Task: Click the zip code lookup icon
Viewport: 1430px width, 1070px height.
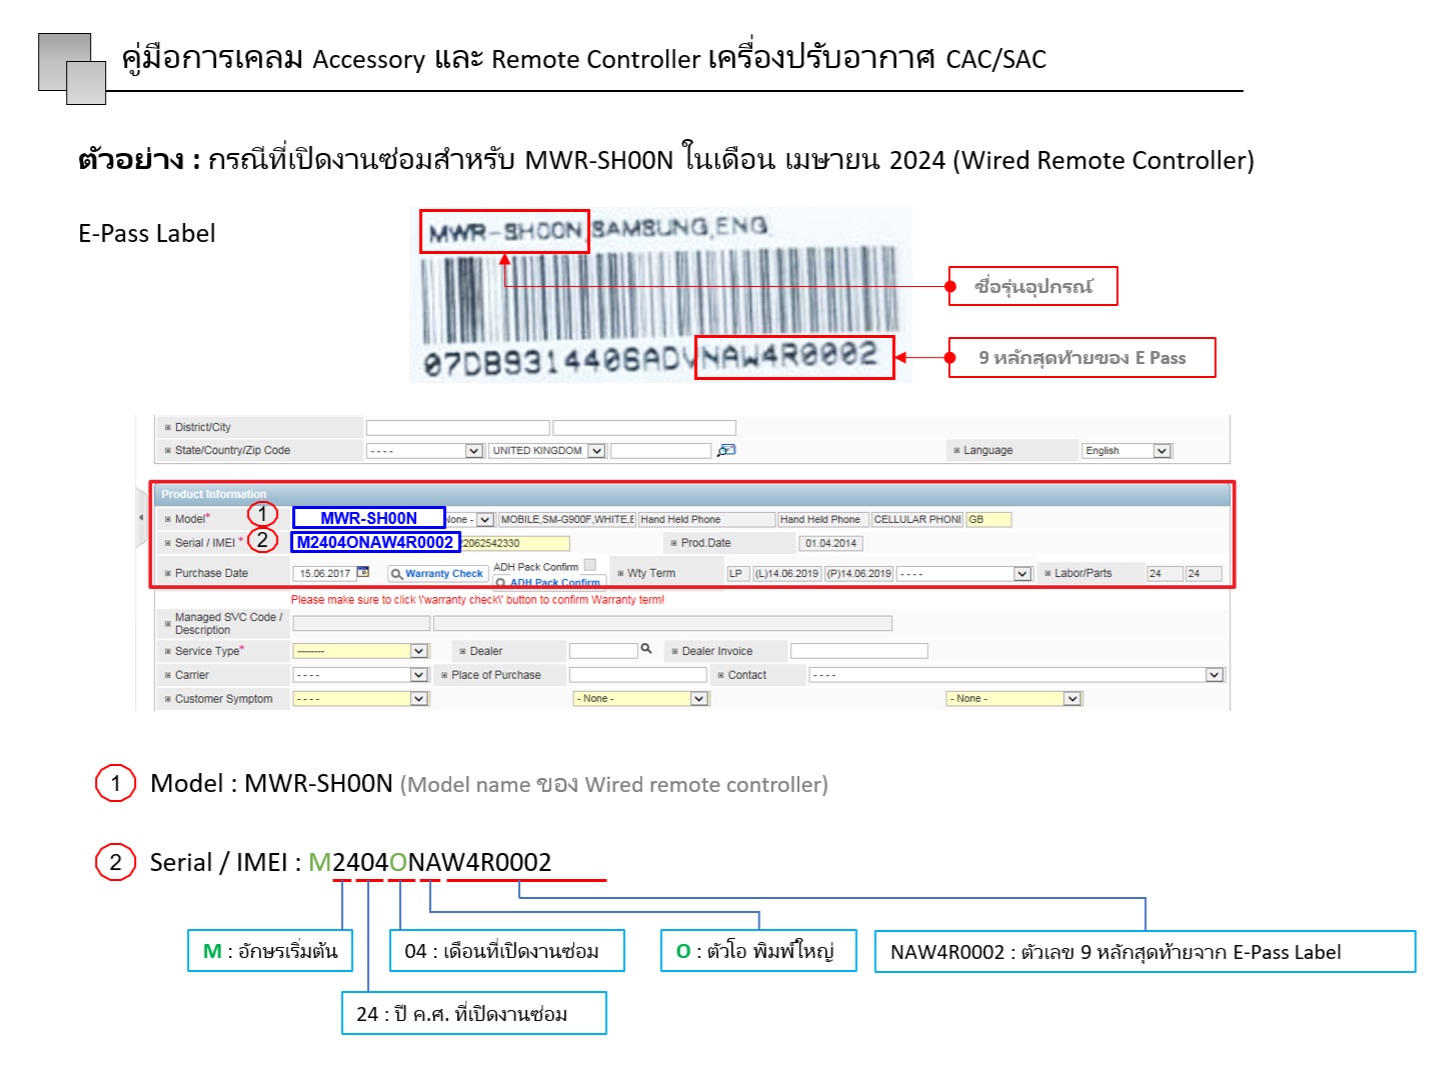Action: [x=726, y=450]
